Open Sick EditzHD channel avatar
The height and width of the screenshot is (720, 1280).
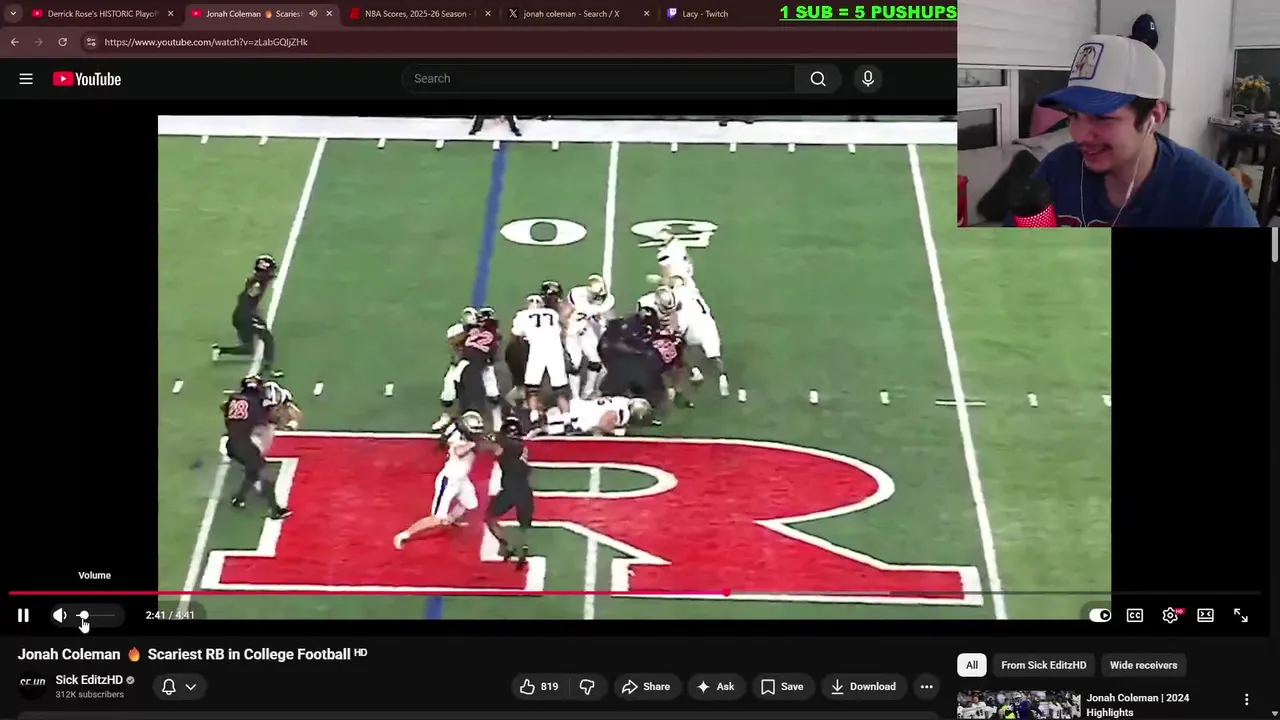click(32, 684)
